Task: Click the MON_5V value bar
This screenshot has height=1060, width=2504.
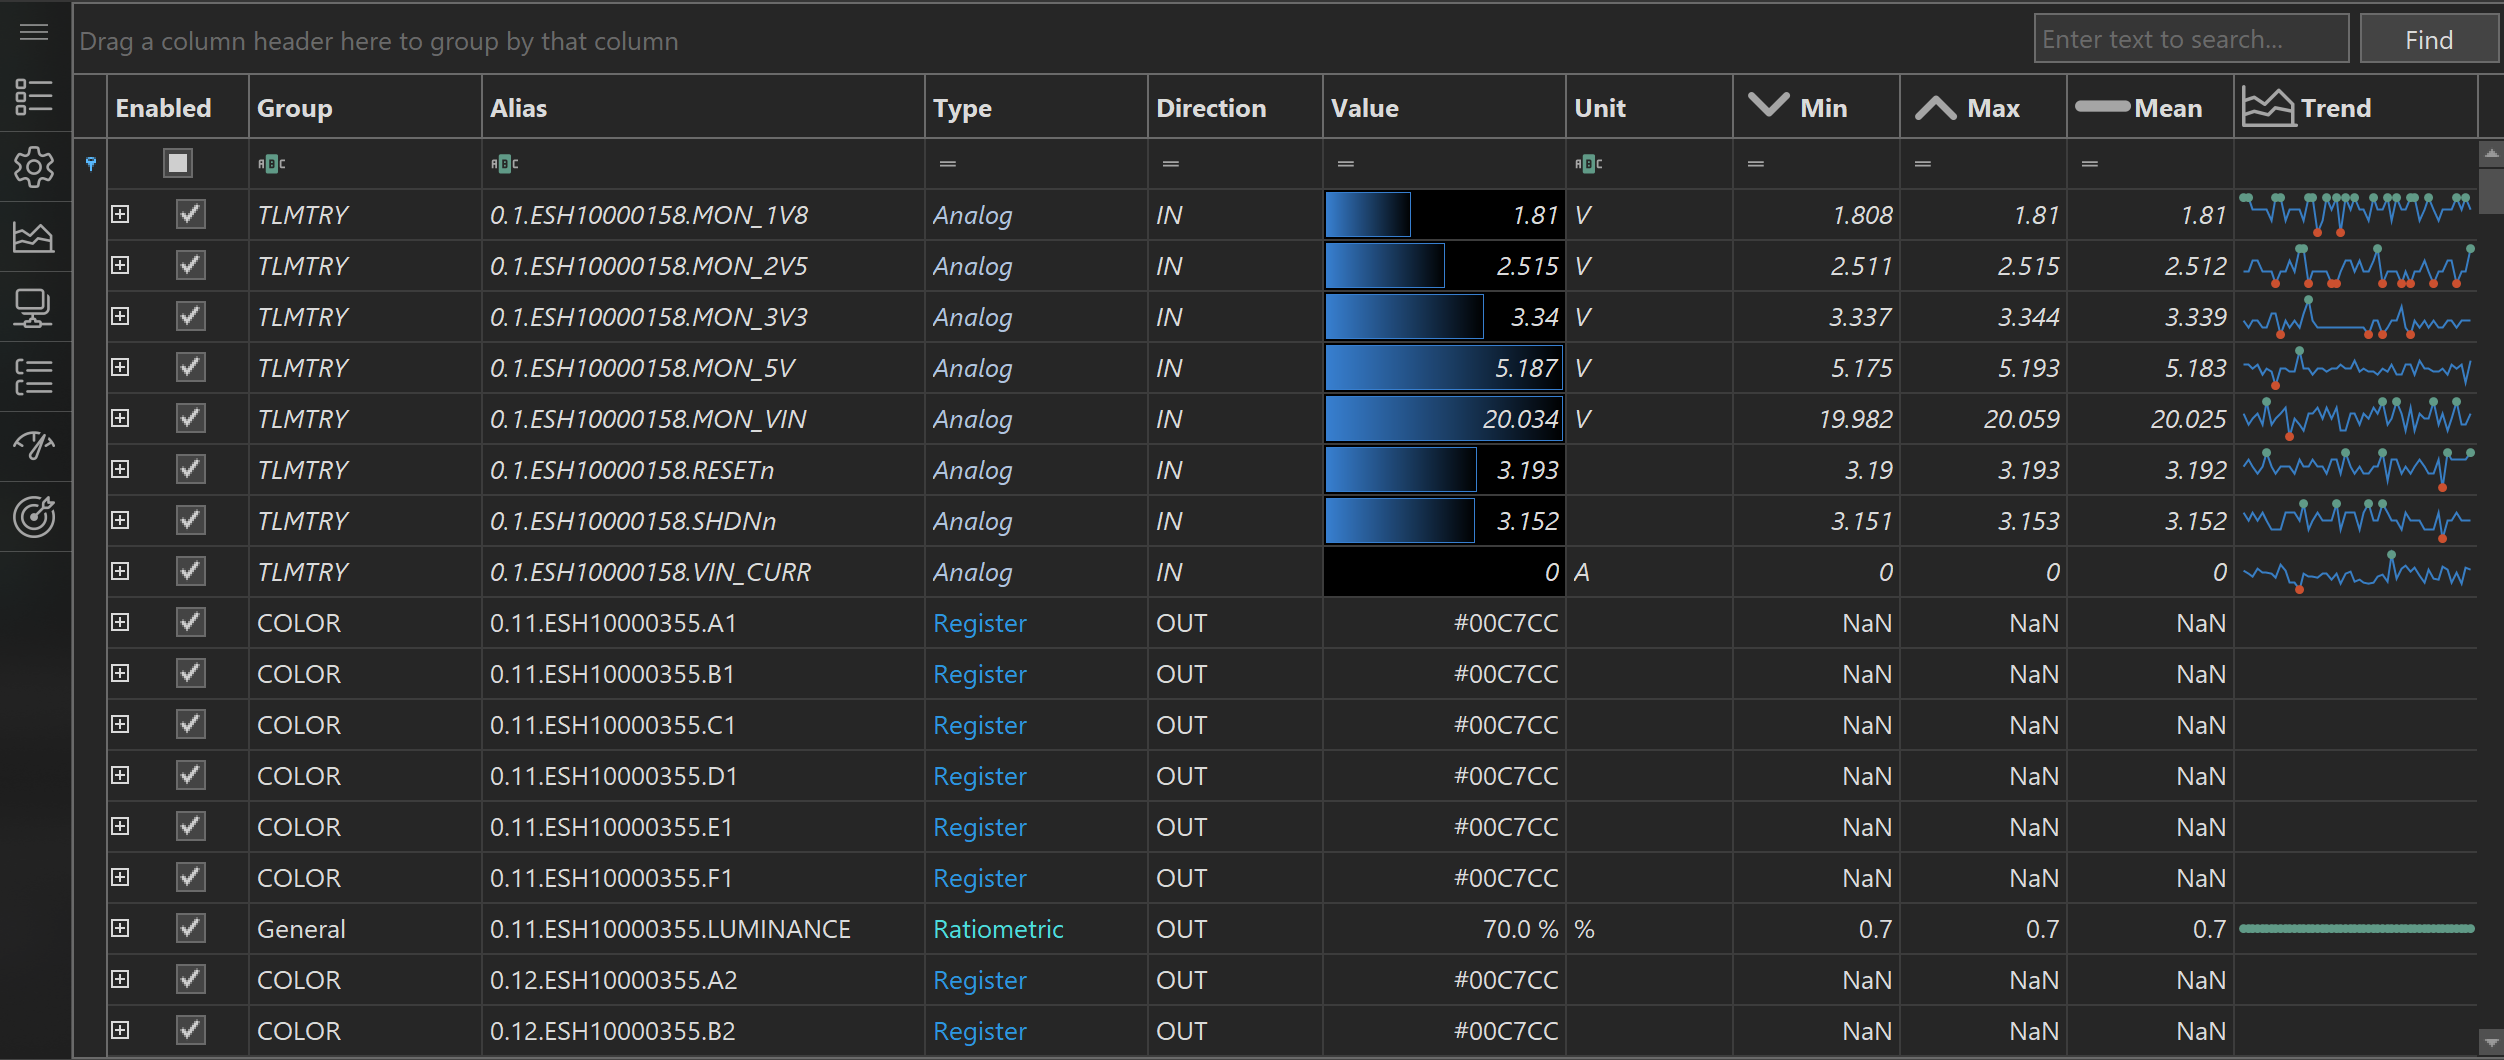Action: click(x=1443, y=368)
